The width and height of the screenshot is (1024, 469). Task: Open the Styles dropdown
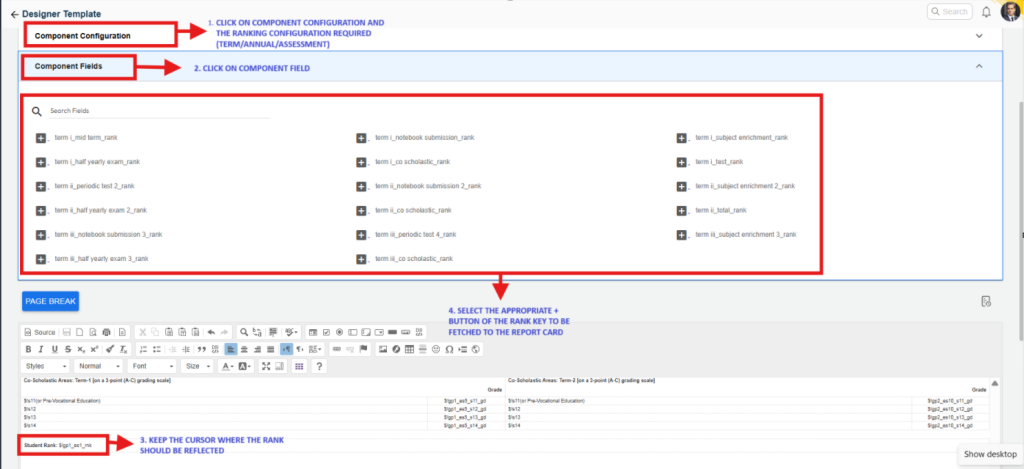[47, 367]
